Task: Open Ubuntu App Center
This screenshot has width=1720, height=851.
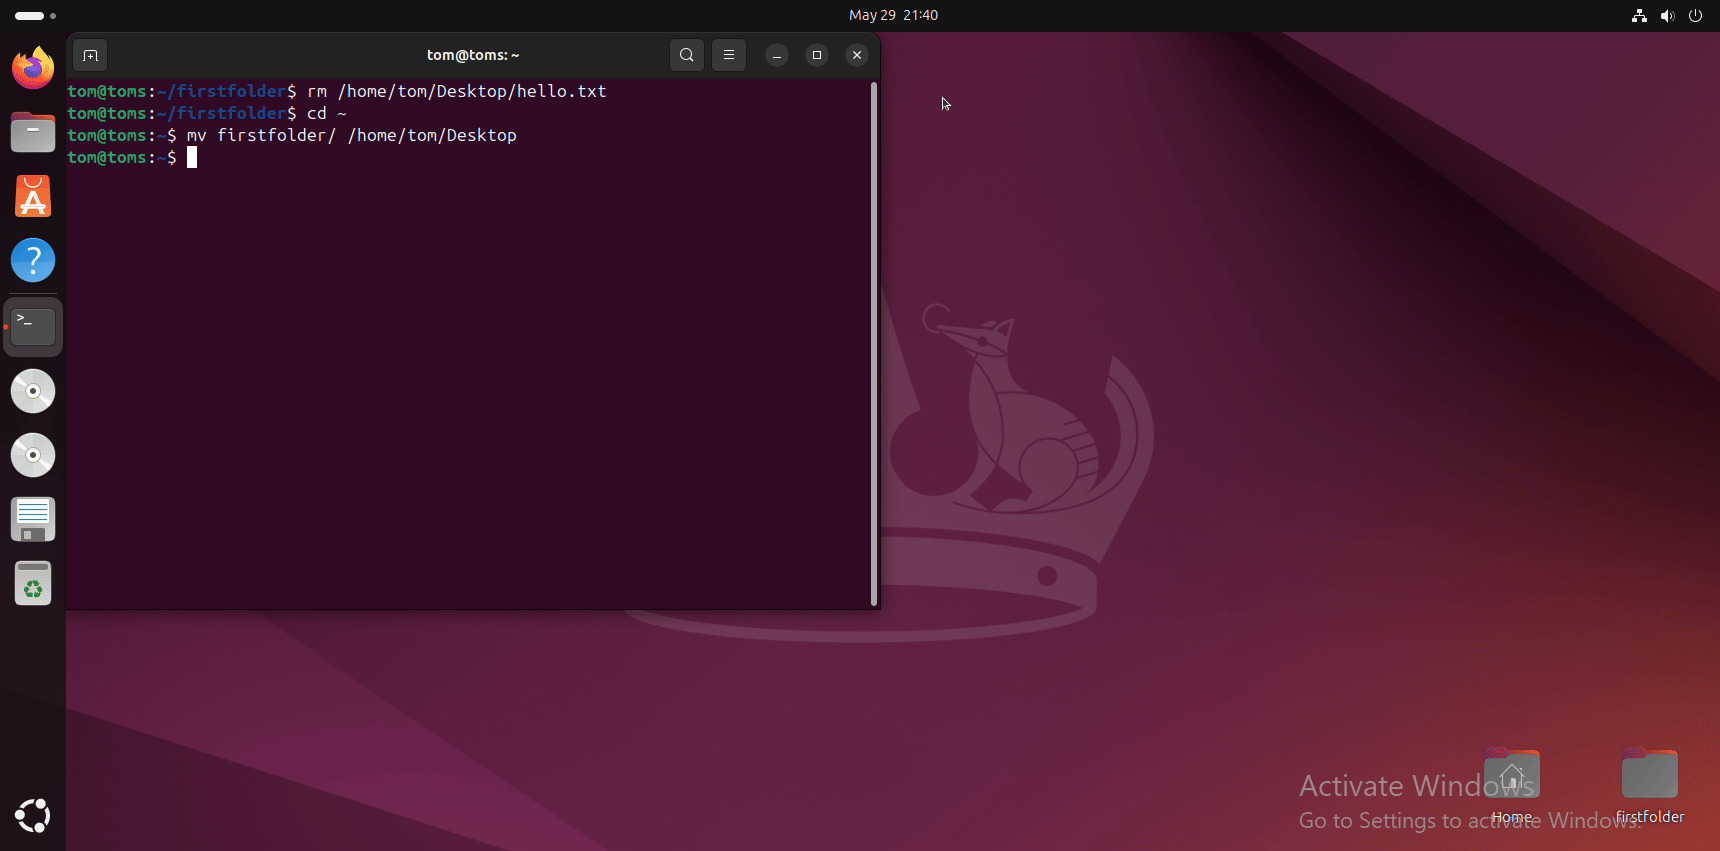Action: (33, 196)
